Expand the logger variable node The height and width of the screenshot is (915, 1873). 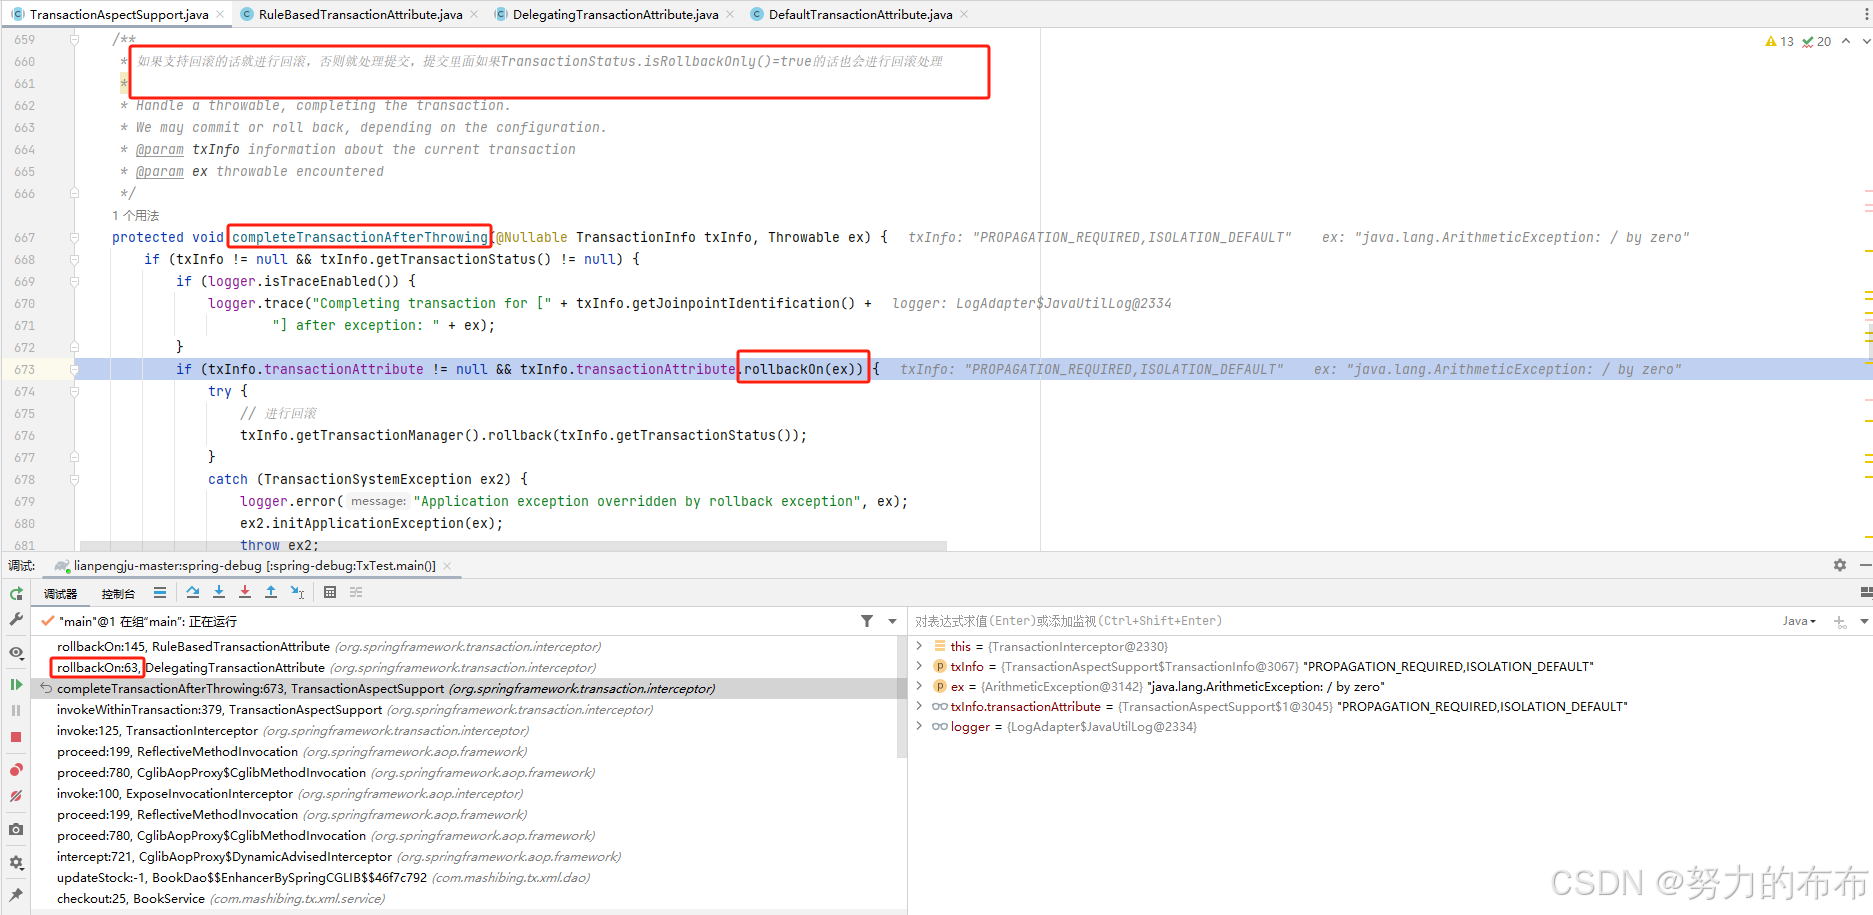coord(919,726)
